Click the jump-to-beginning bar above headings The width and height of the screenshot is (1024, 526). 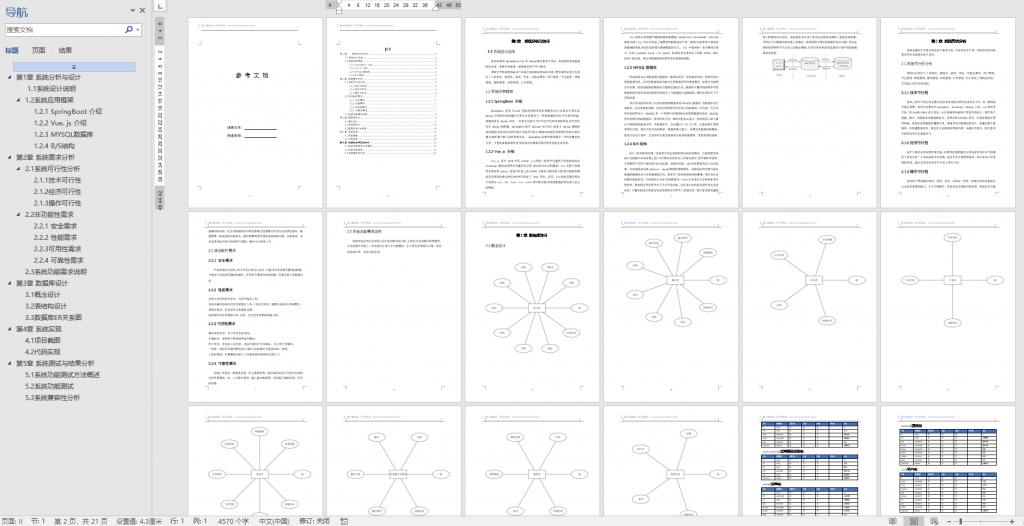click(x=74, y=67)
